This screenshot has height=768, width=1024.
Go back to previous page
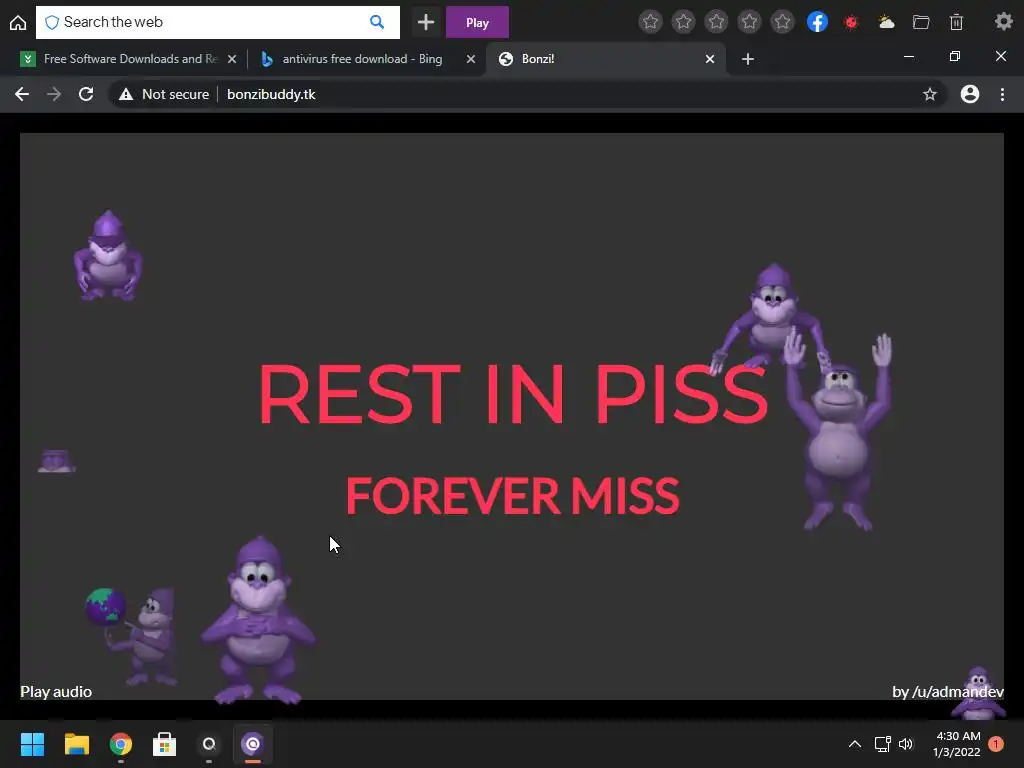22,94
